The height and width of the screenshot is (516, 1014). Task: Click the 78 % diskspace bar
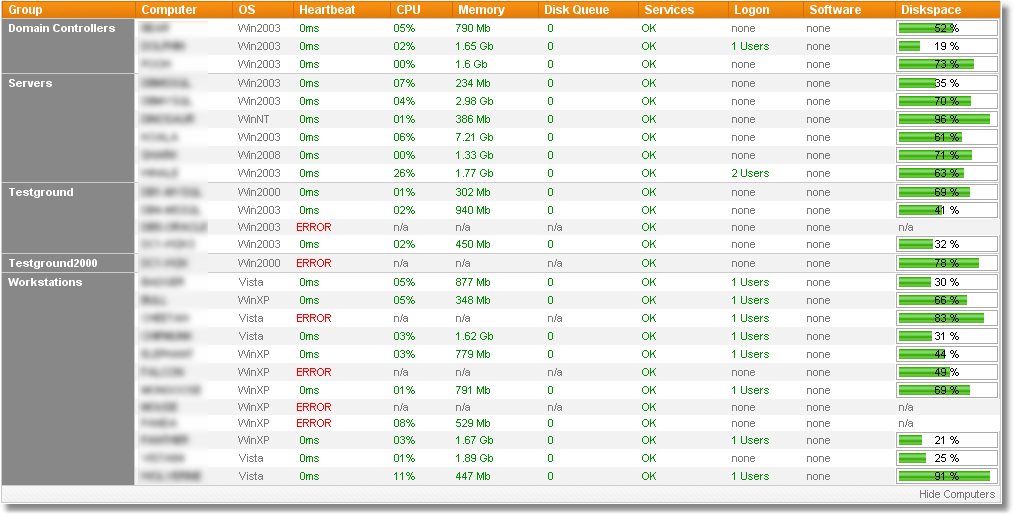[x=947, y=263]
